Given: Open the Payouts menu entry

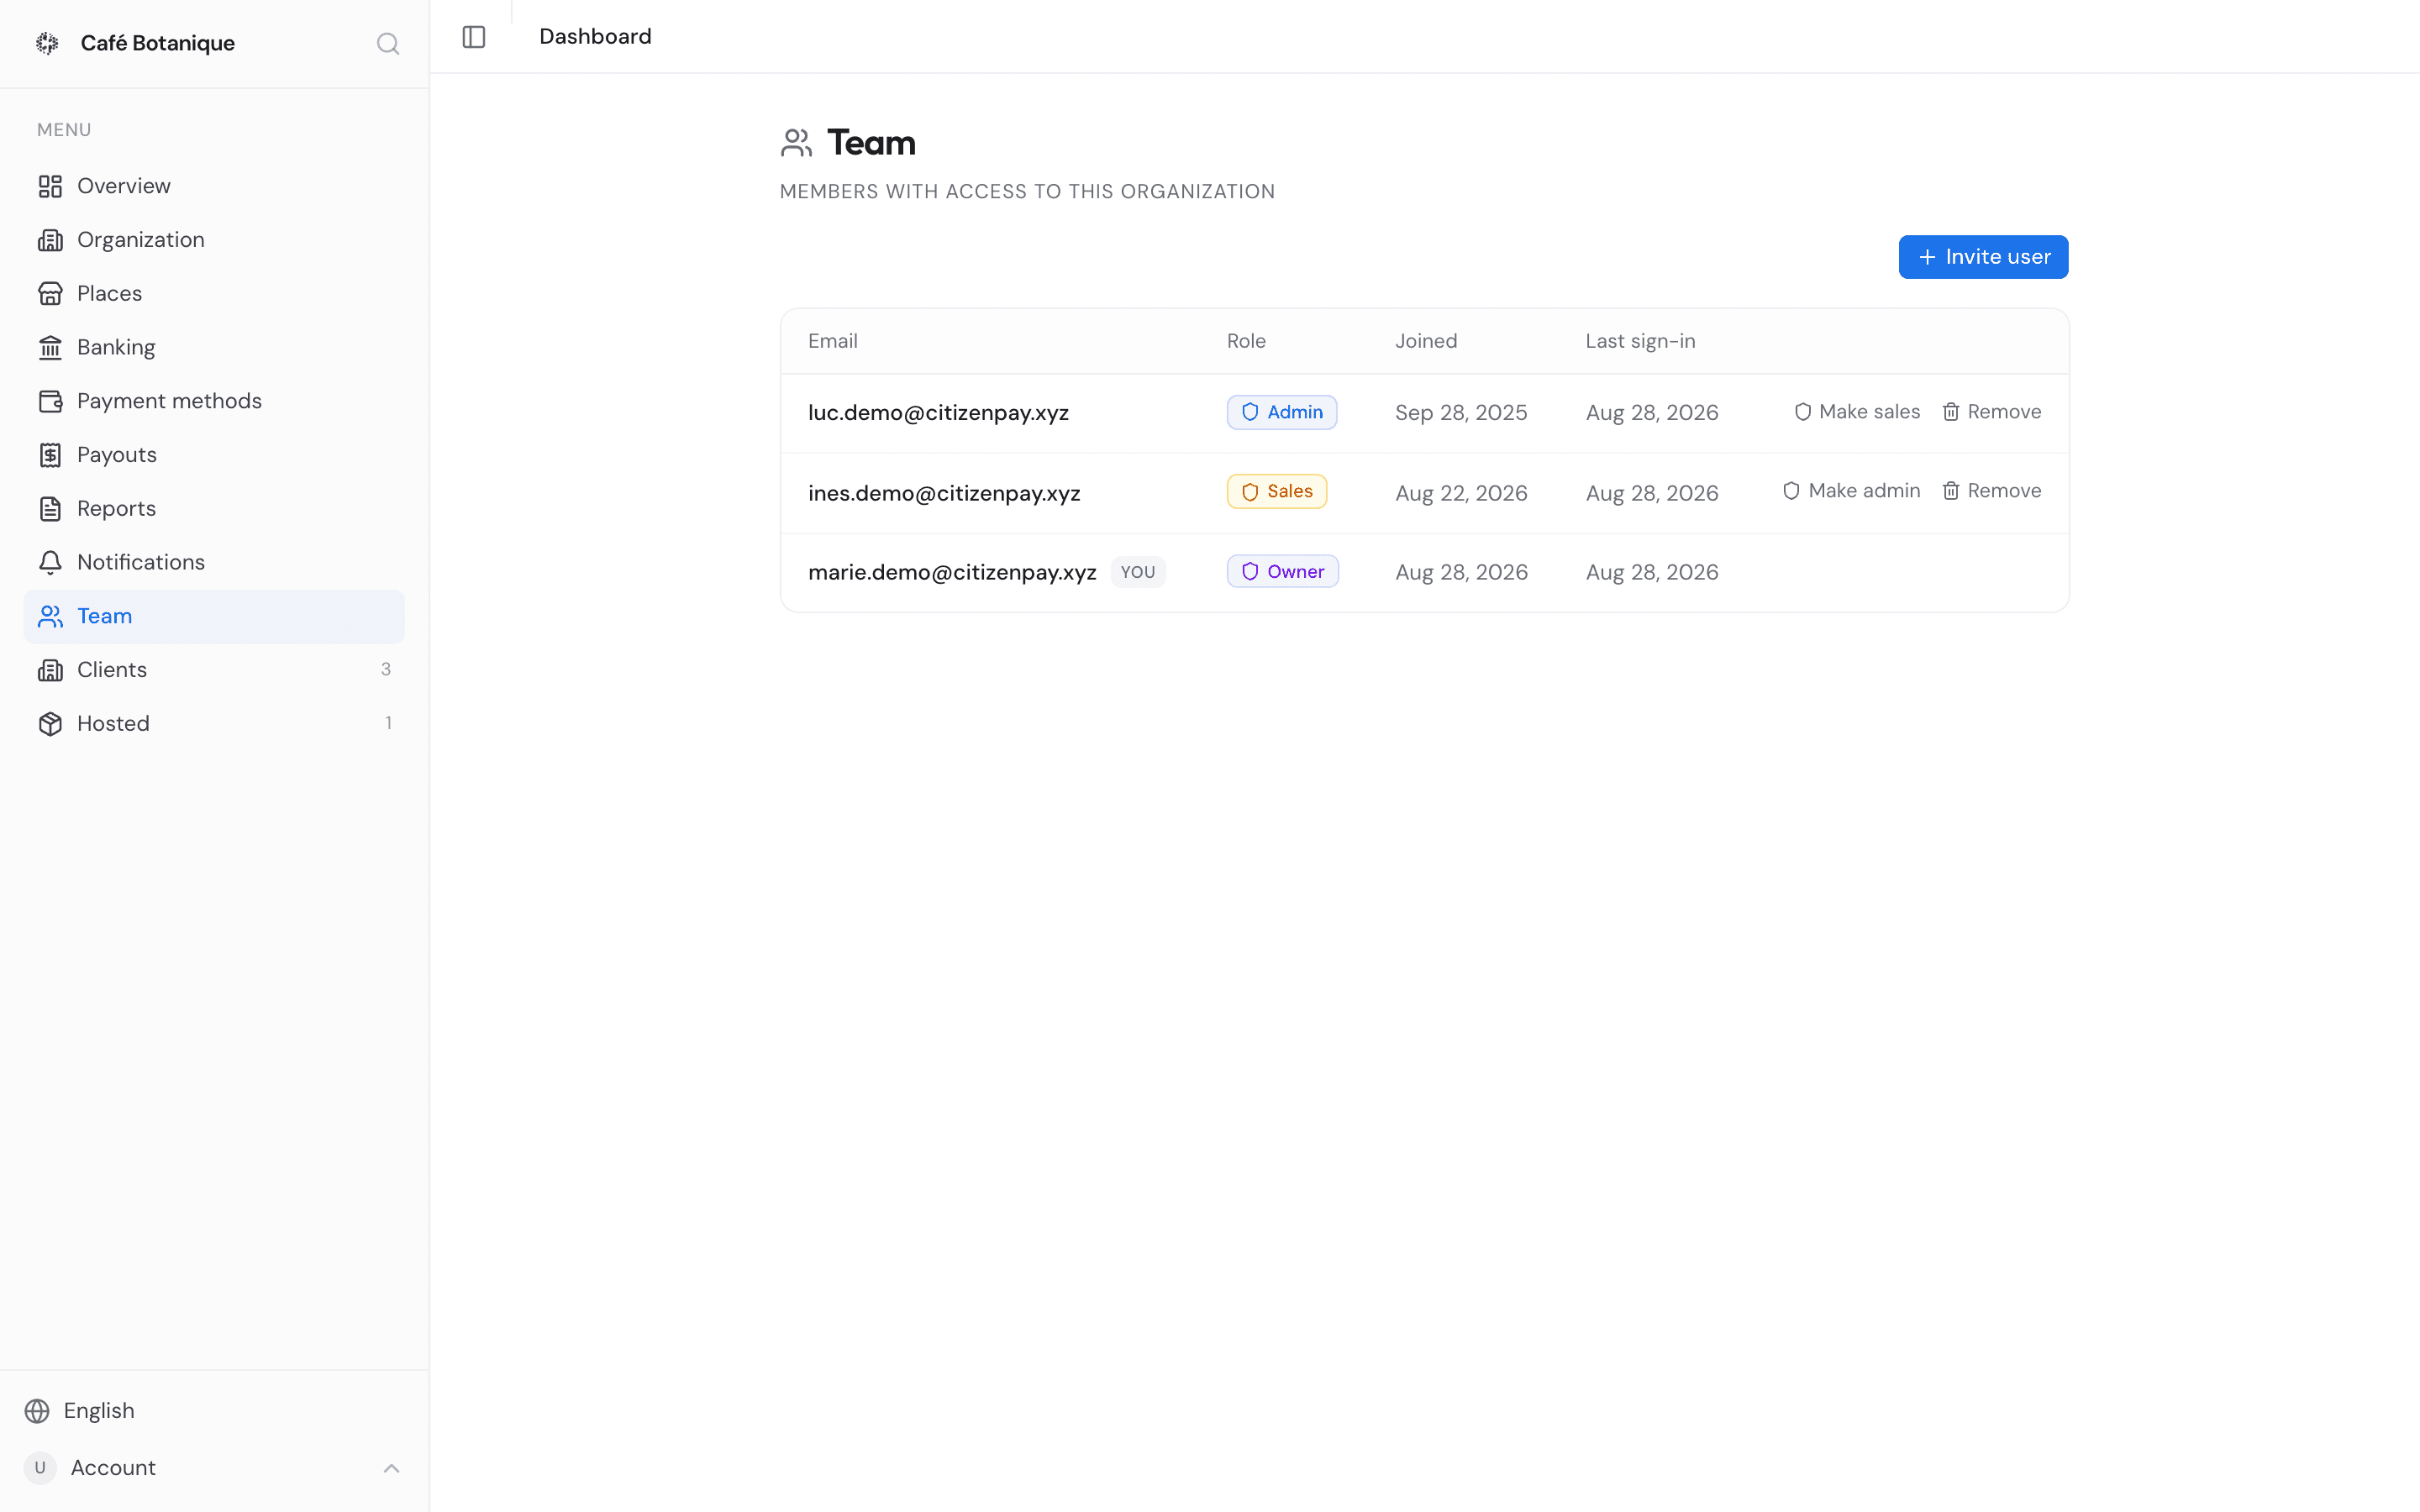Looking at the screenshot, I should [x=214, y=455].
